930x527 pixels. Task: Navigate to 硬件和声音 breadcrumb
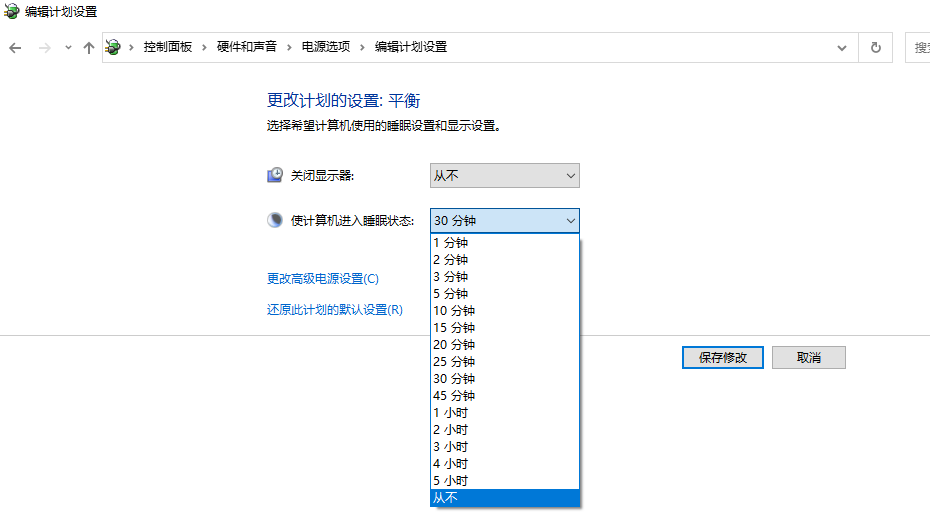tap(247, 47)
